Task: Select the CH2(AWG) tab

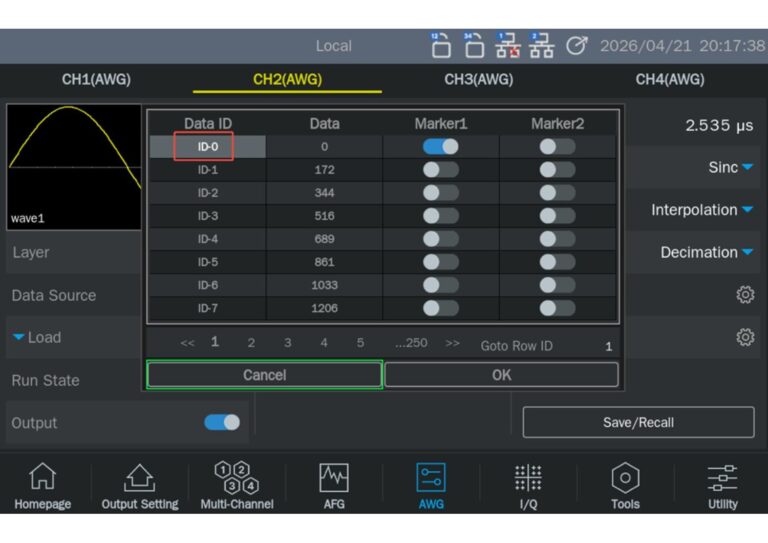Action: [x=288, y=79]
